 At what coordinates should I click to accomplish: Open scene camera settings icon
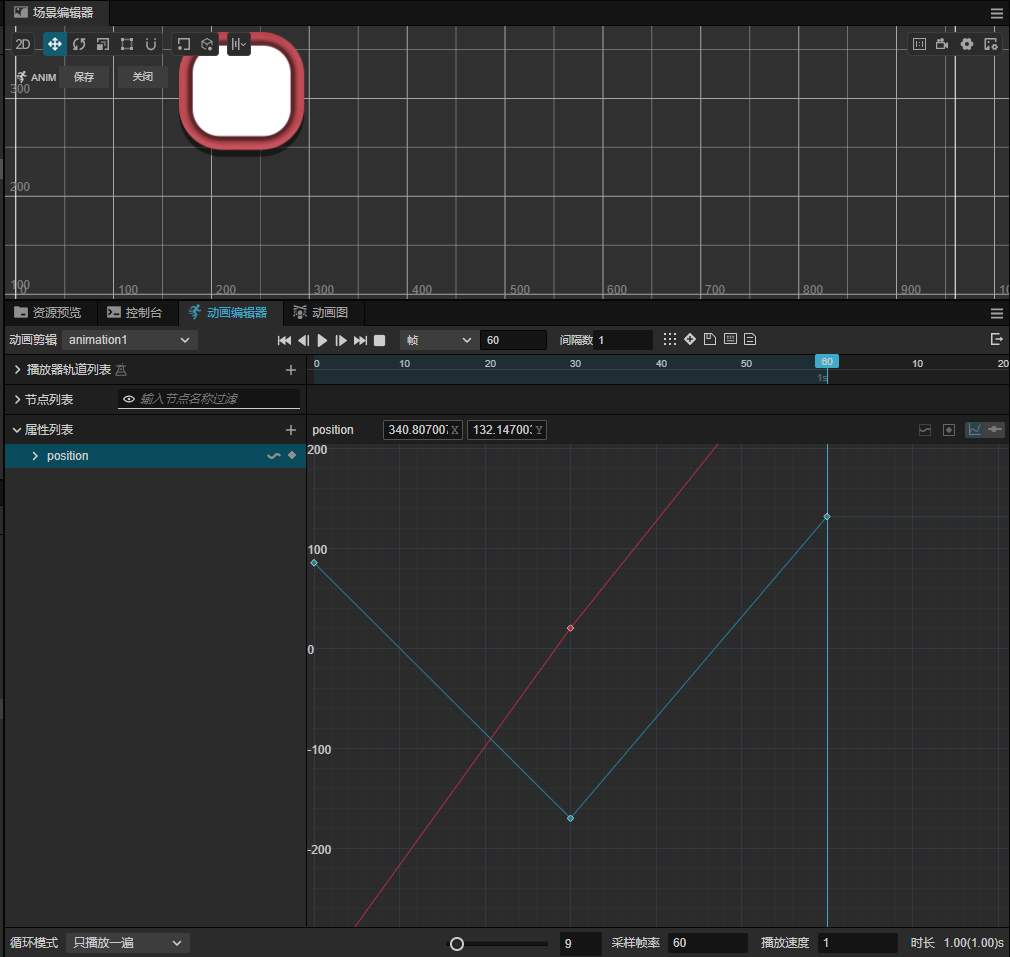pos(942,44)
